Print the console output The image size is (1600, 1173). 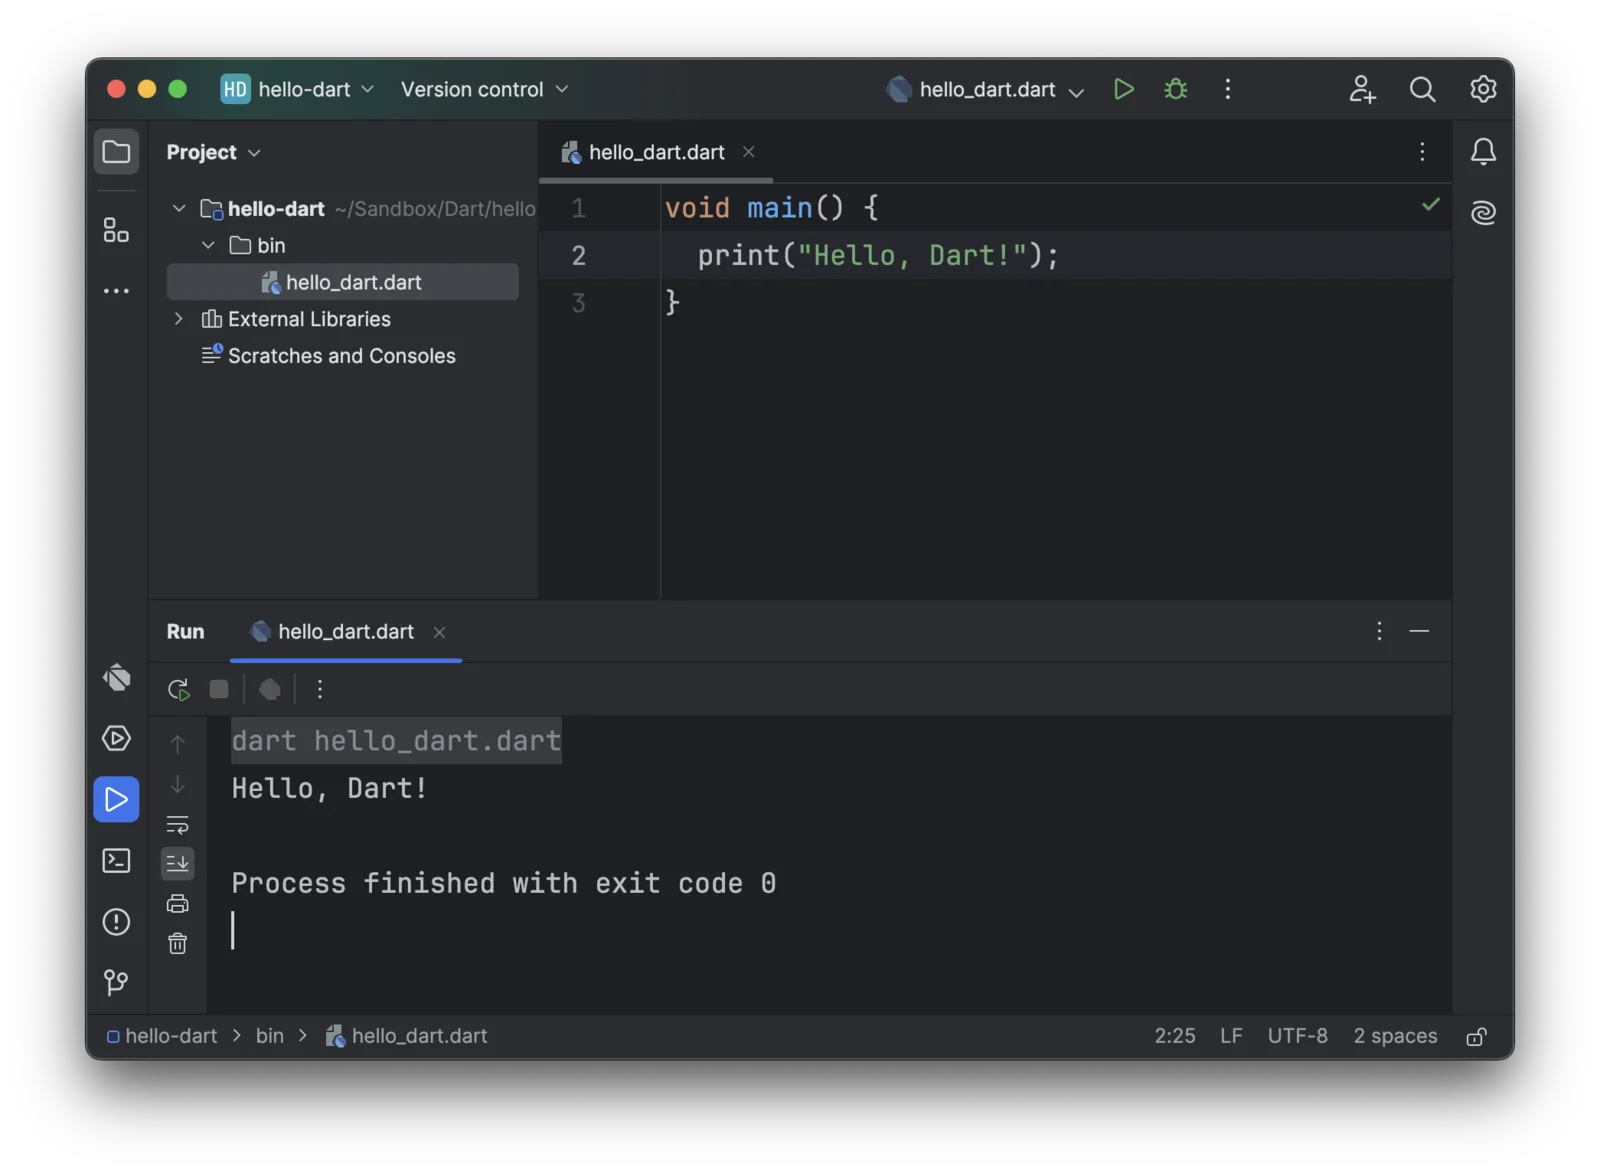[177, 903]
